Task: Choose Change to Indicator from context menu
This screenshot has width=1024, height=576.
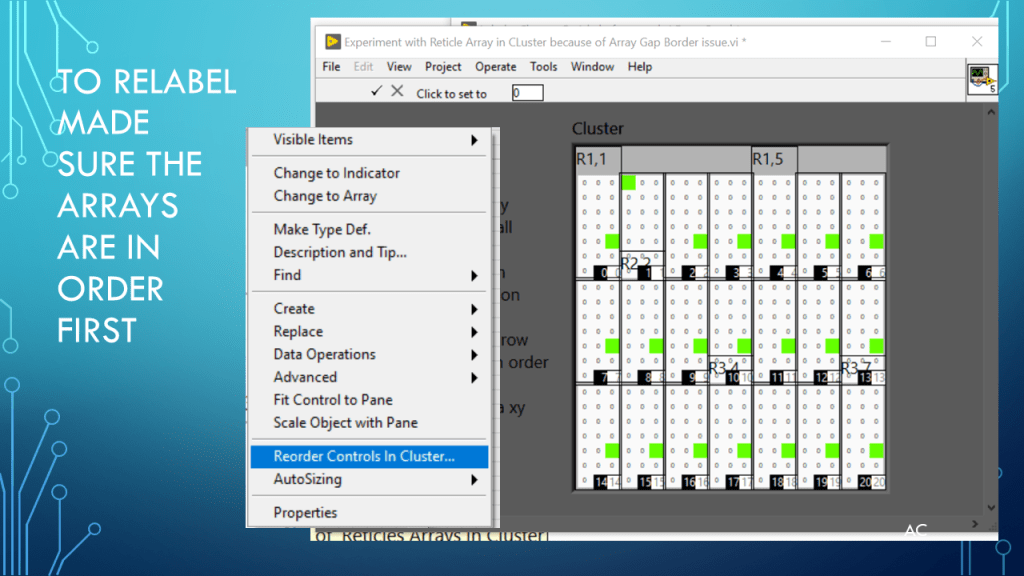Action: coord(337,173)
